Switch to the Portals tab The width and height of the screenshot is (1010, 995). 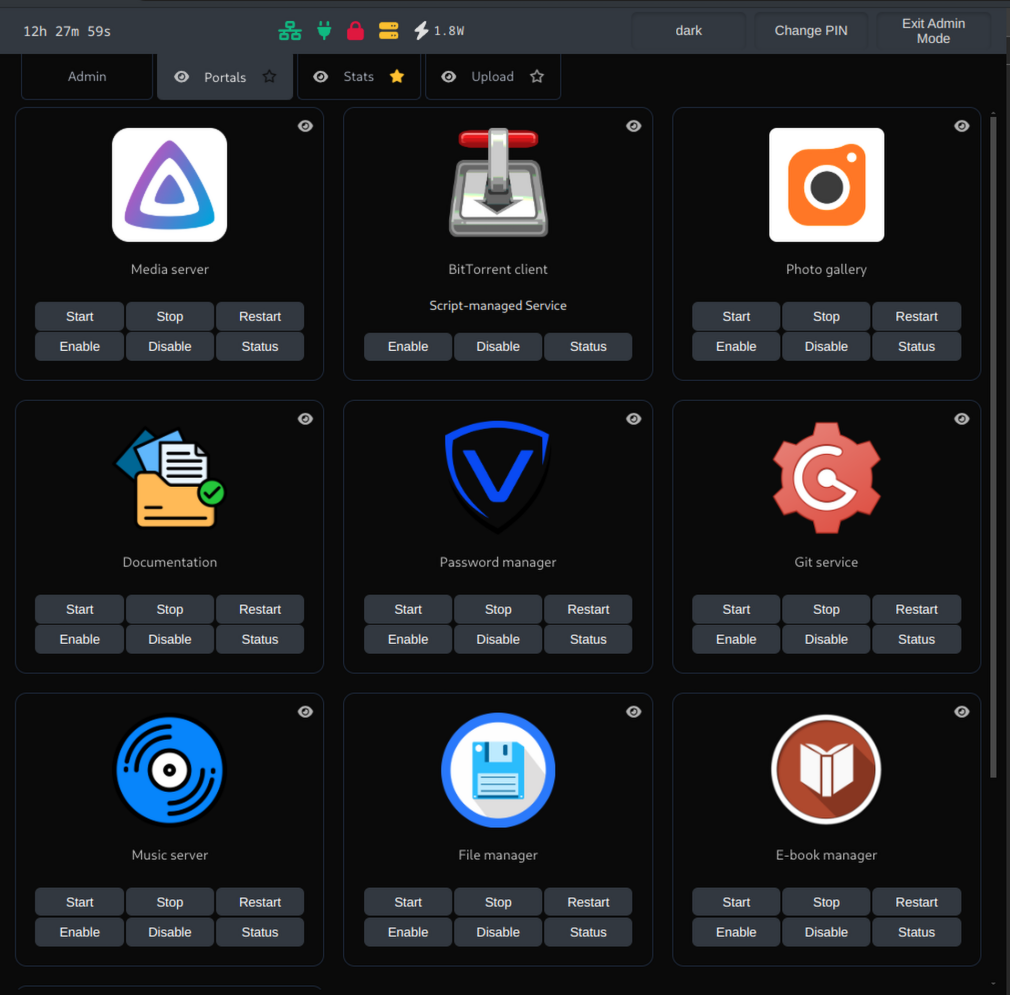pyautogui.click(x=225, y=77)
